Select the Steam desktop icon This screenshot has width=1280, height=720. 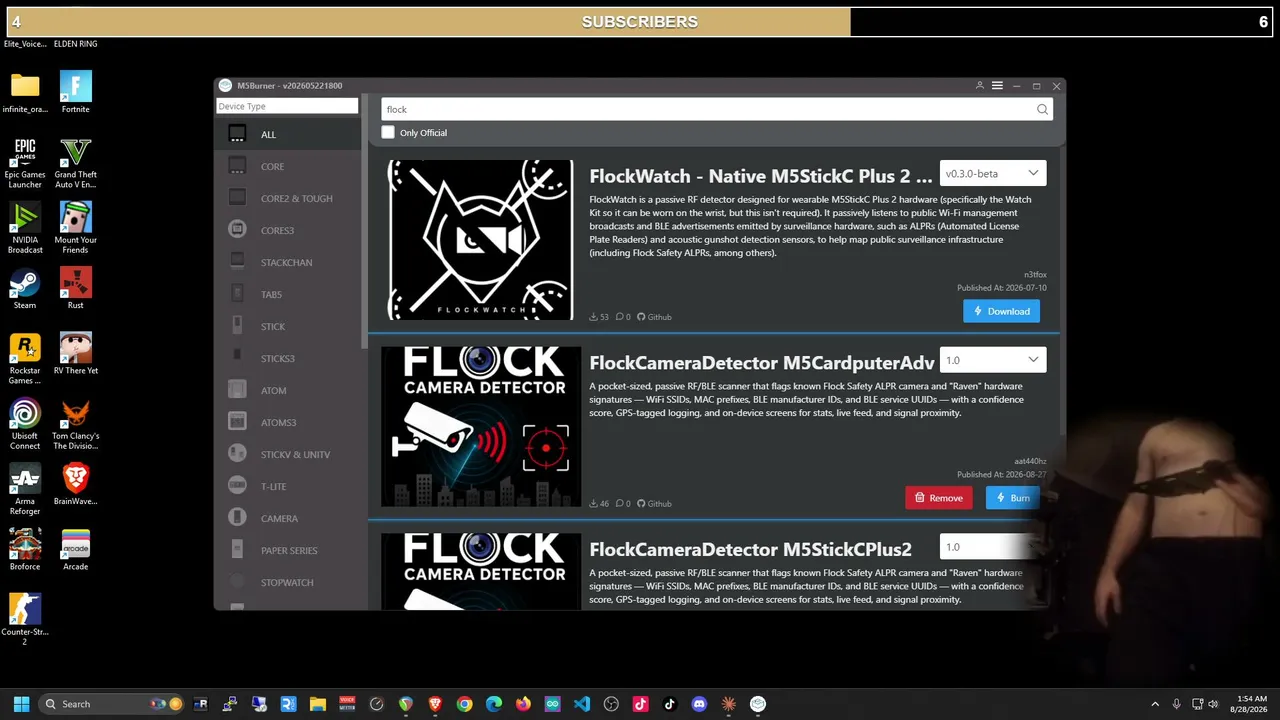[x=25, y=288]
